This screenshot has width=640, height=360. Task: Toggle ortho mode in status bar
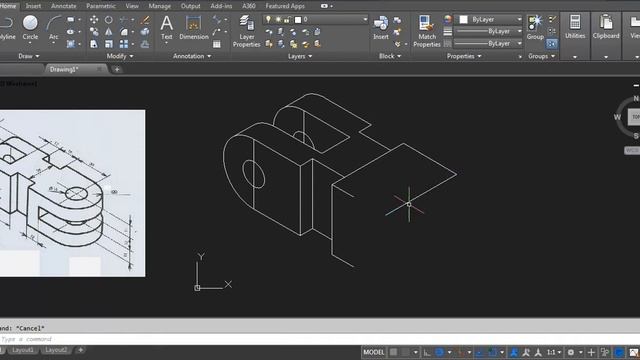(427, 352)
